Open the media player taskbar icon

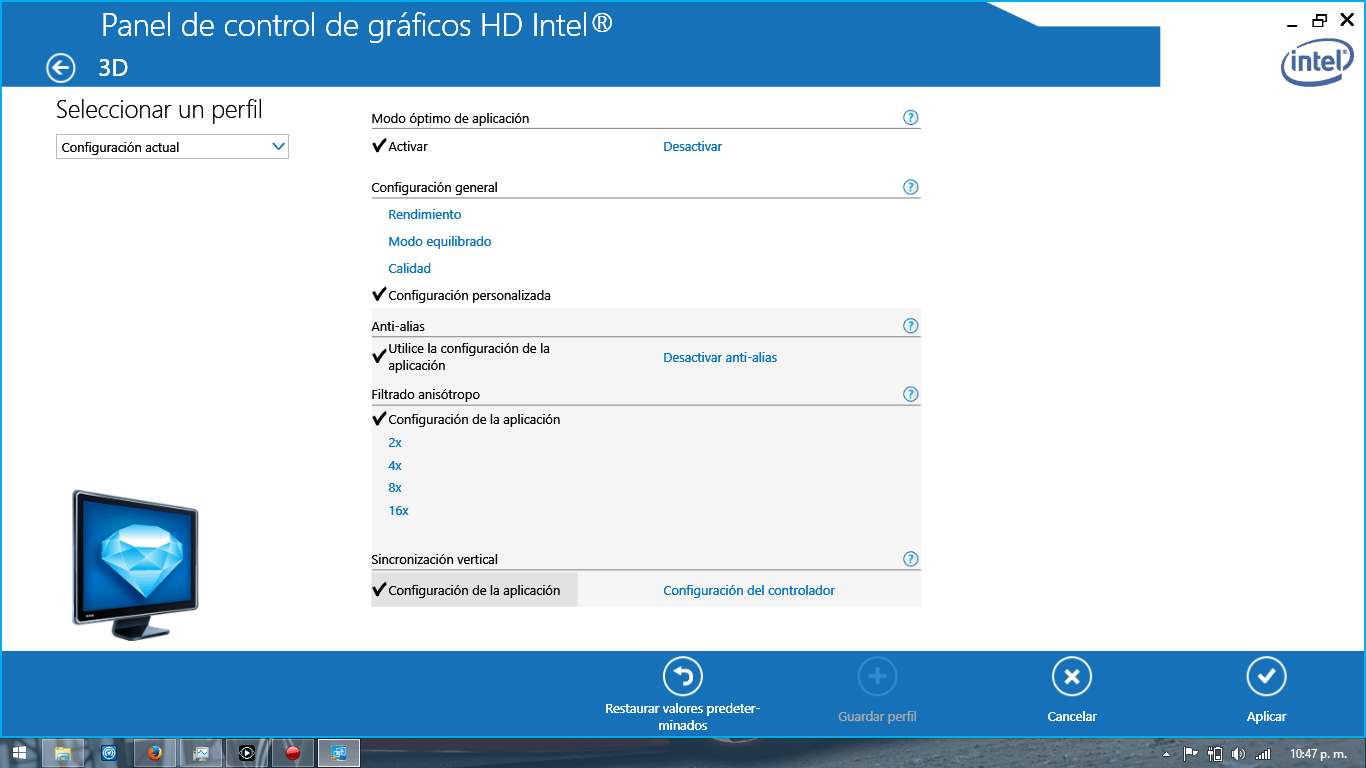(247, 753)
